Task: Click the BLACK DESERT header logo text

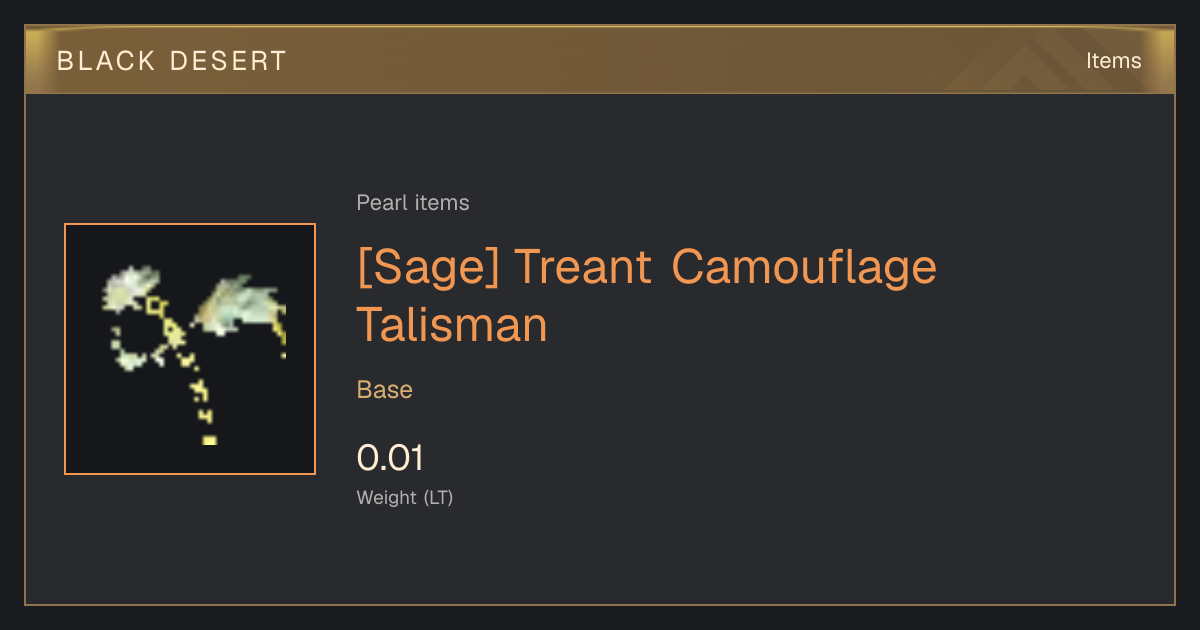Action: [171, 61]
